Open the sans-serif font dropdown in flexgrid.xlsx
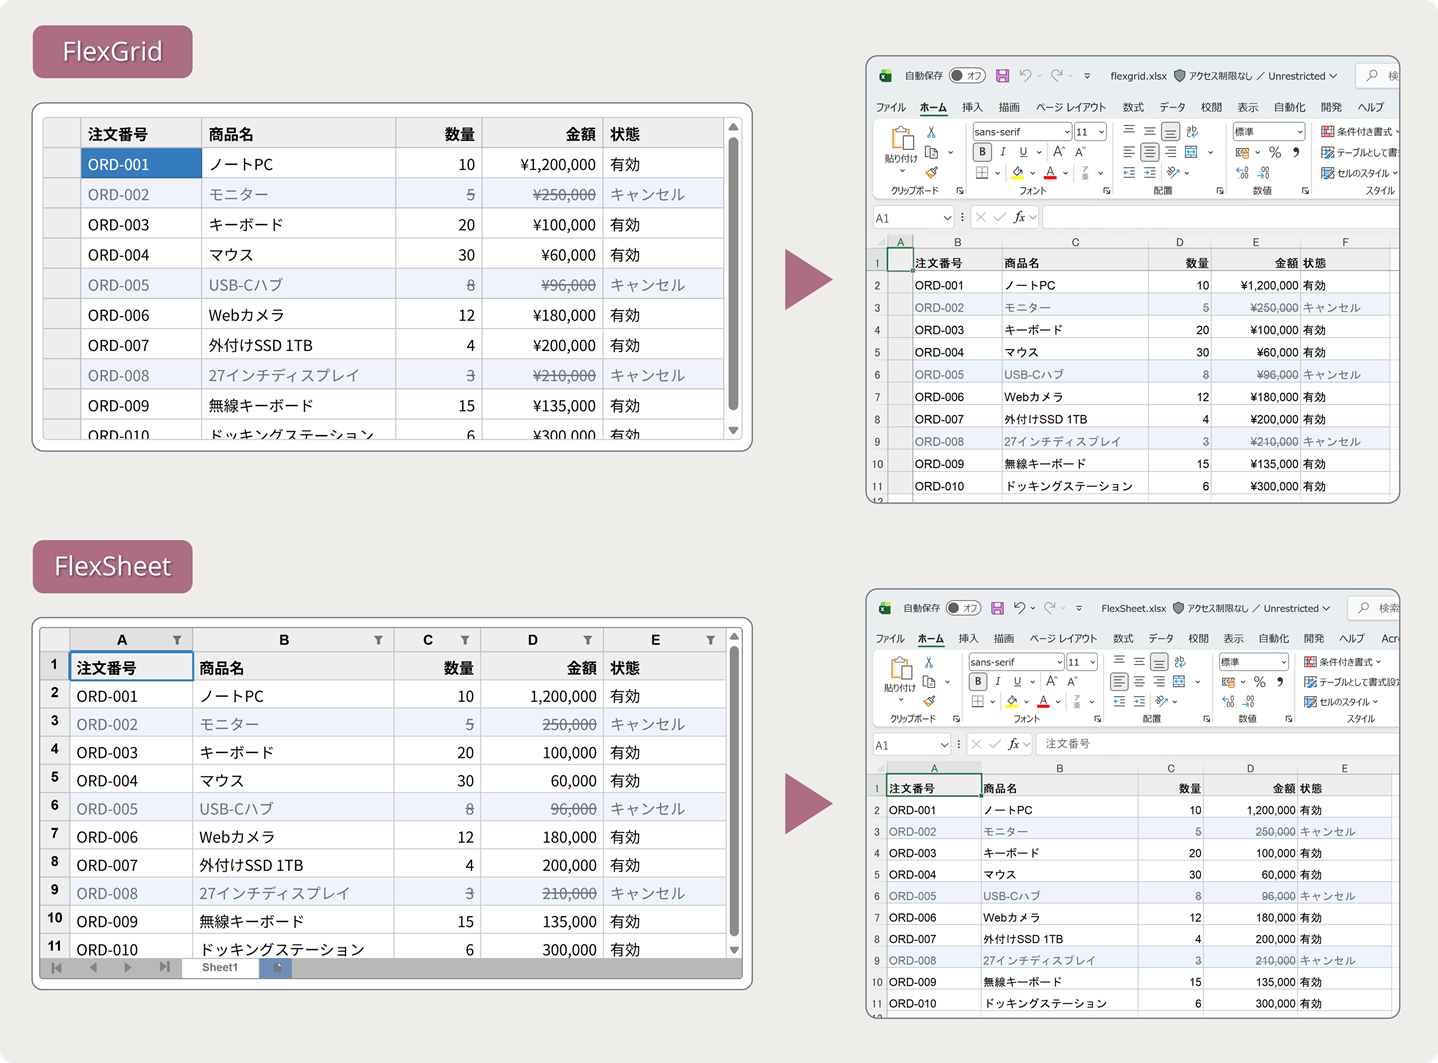Screen dimensions: 1438x1063 point(1066,132)
